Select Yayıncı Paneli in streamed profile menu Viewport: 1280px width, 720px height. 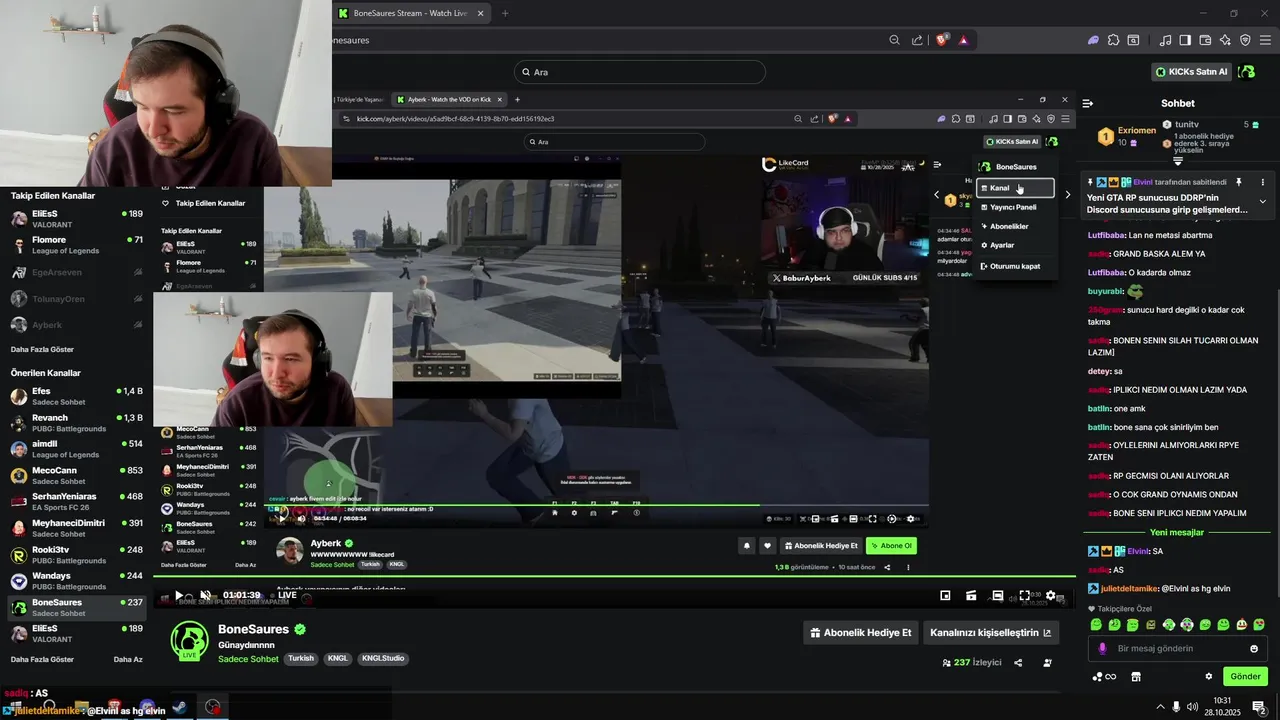point(1015,207)
